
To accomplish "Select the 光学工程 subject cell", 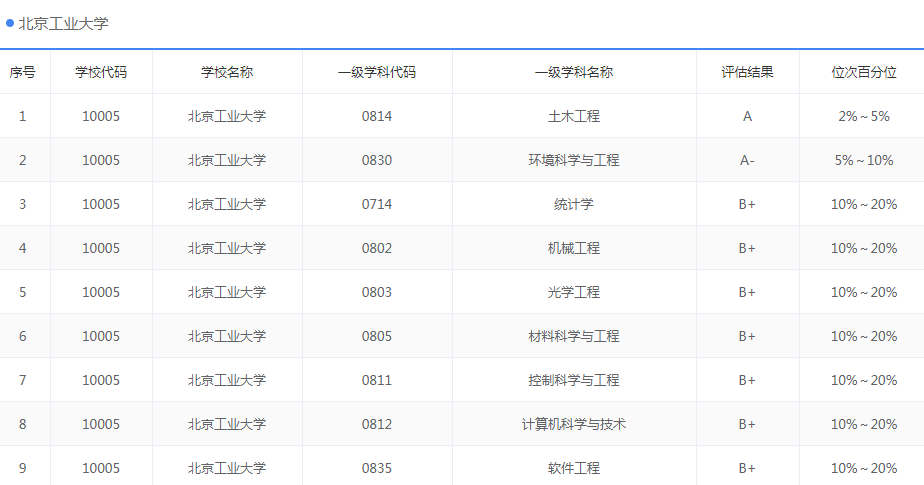I will point(574,292).
